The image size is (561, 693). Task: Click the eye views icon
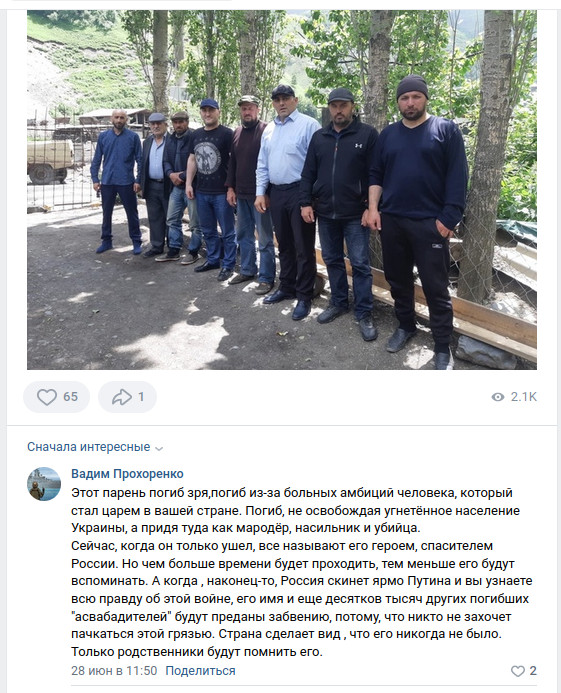[x=498, y=397]
